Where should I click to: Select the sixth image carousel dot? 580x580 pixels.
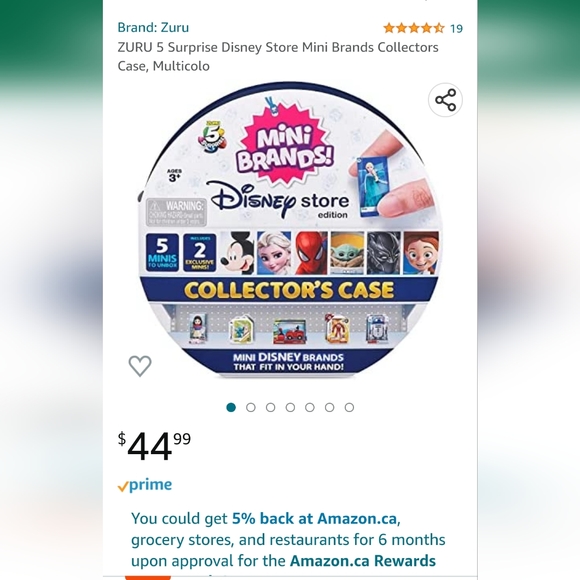(330, 407)
